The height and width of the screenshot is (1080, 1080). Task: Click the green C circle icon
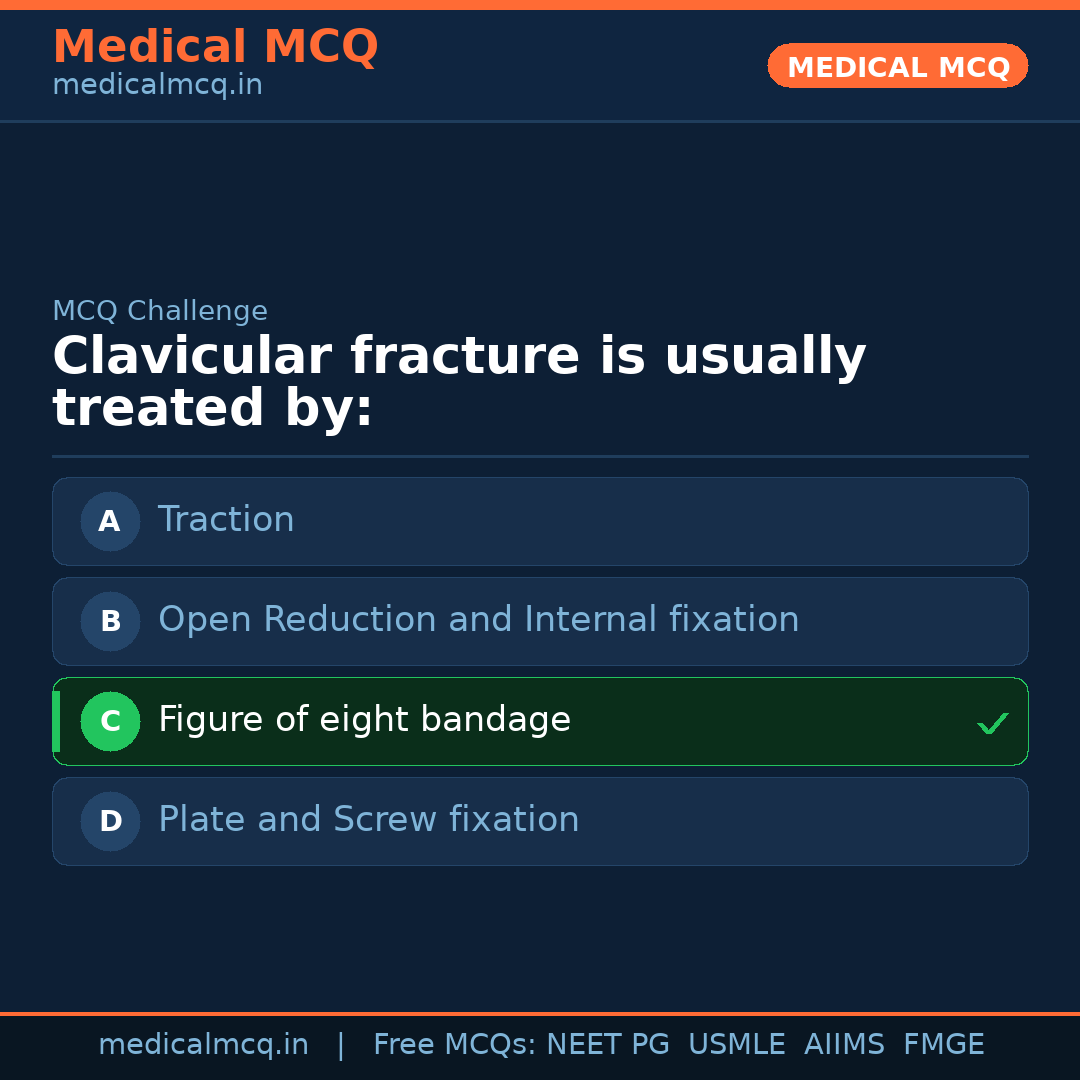pos(110,721)
